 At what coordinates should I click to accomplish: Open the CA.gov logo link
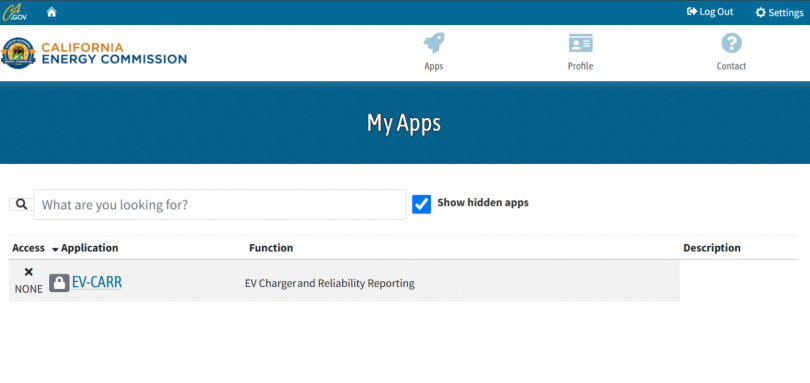point(15,12)
